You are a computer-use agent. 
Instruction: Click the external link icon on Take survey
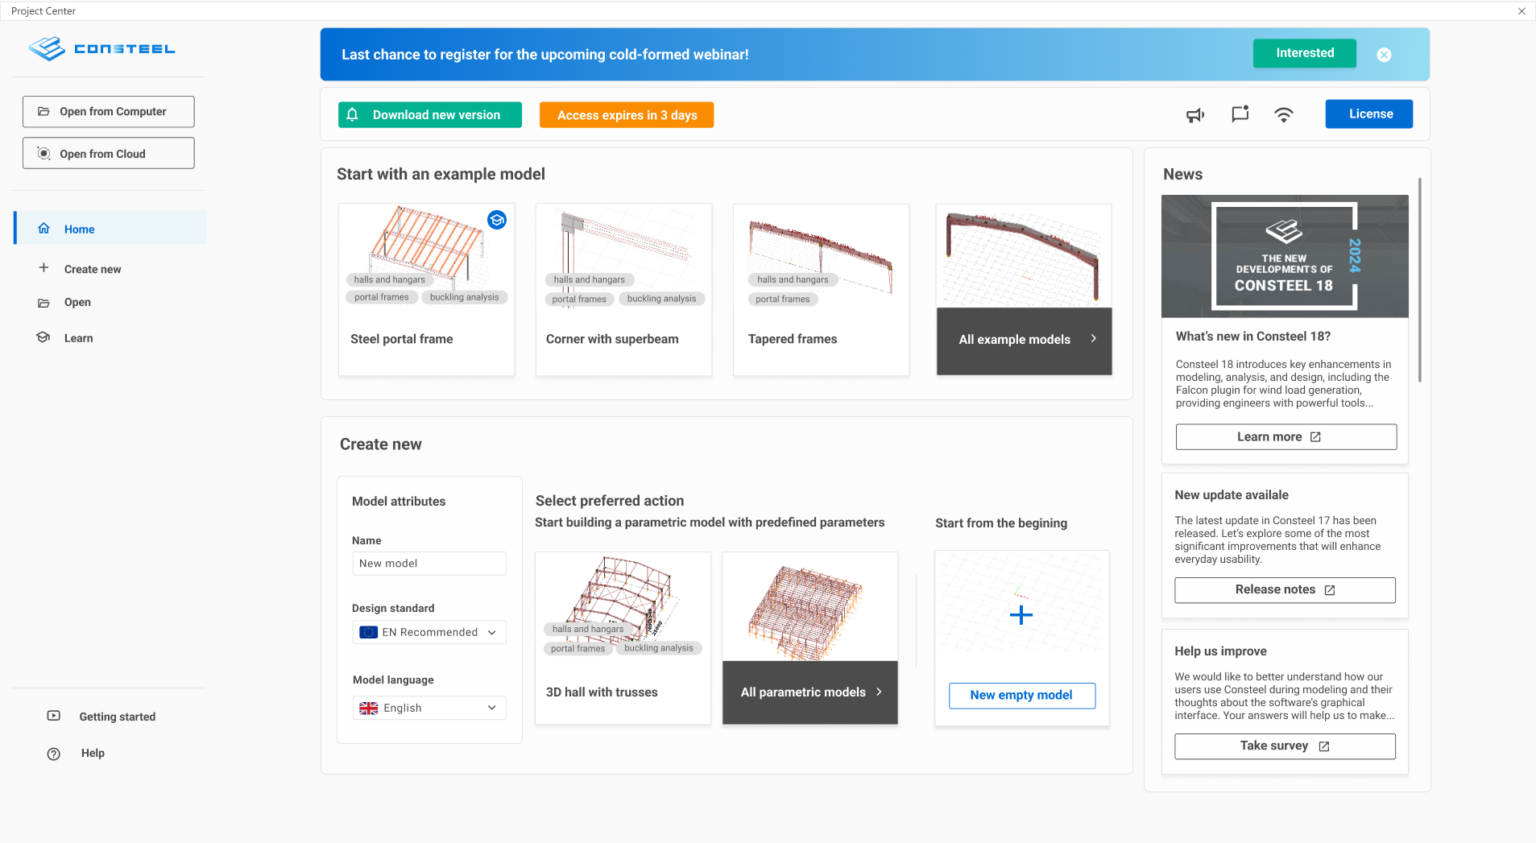1324,746
